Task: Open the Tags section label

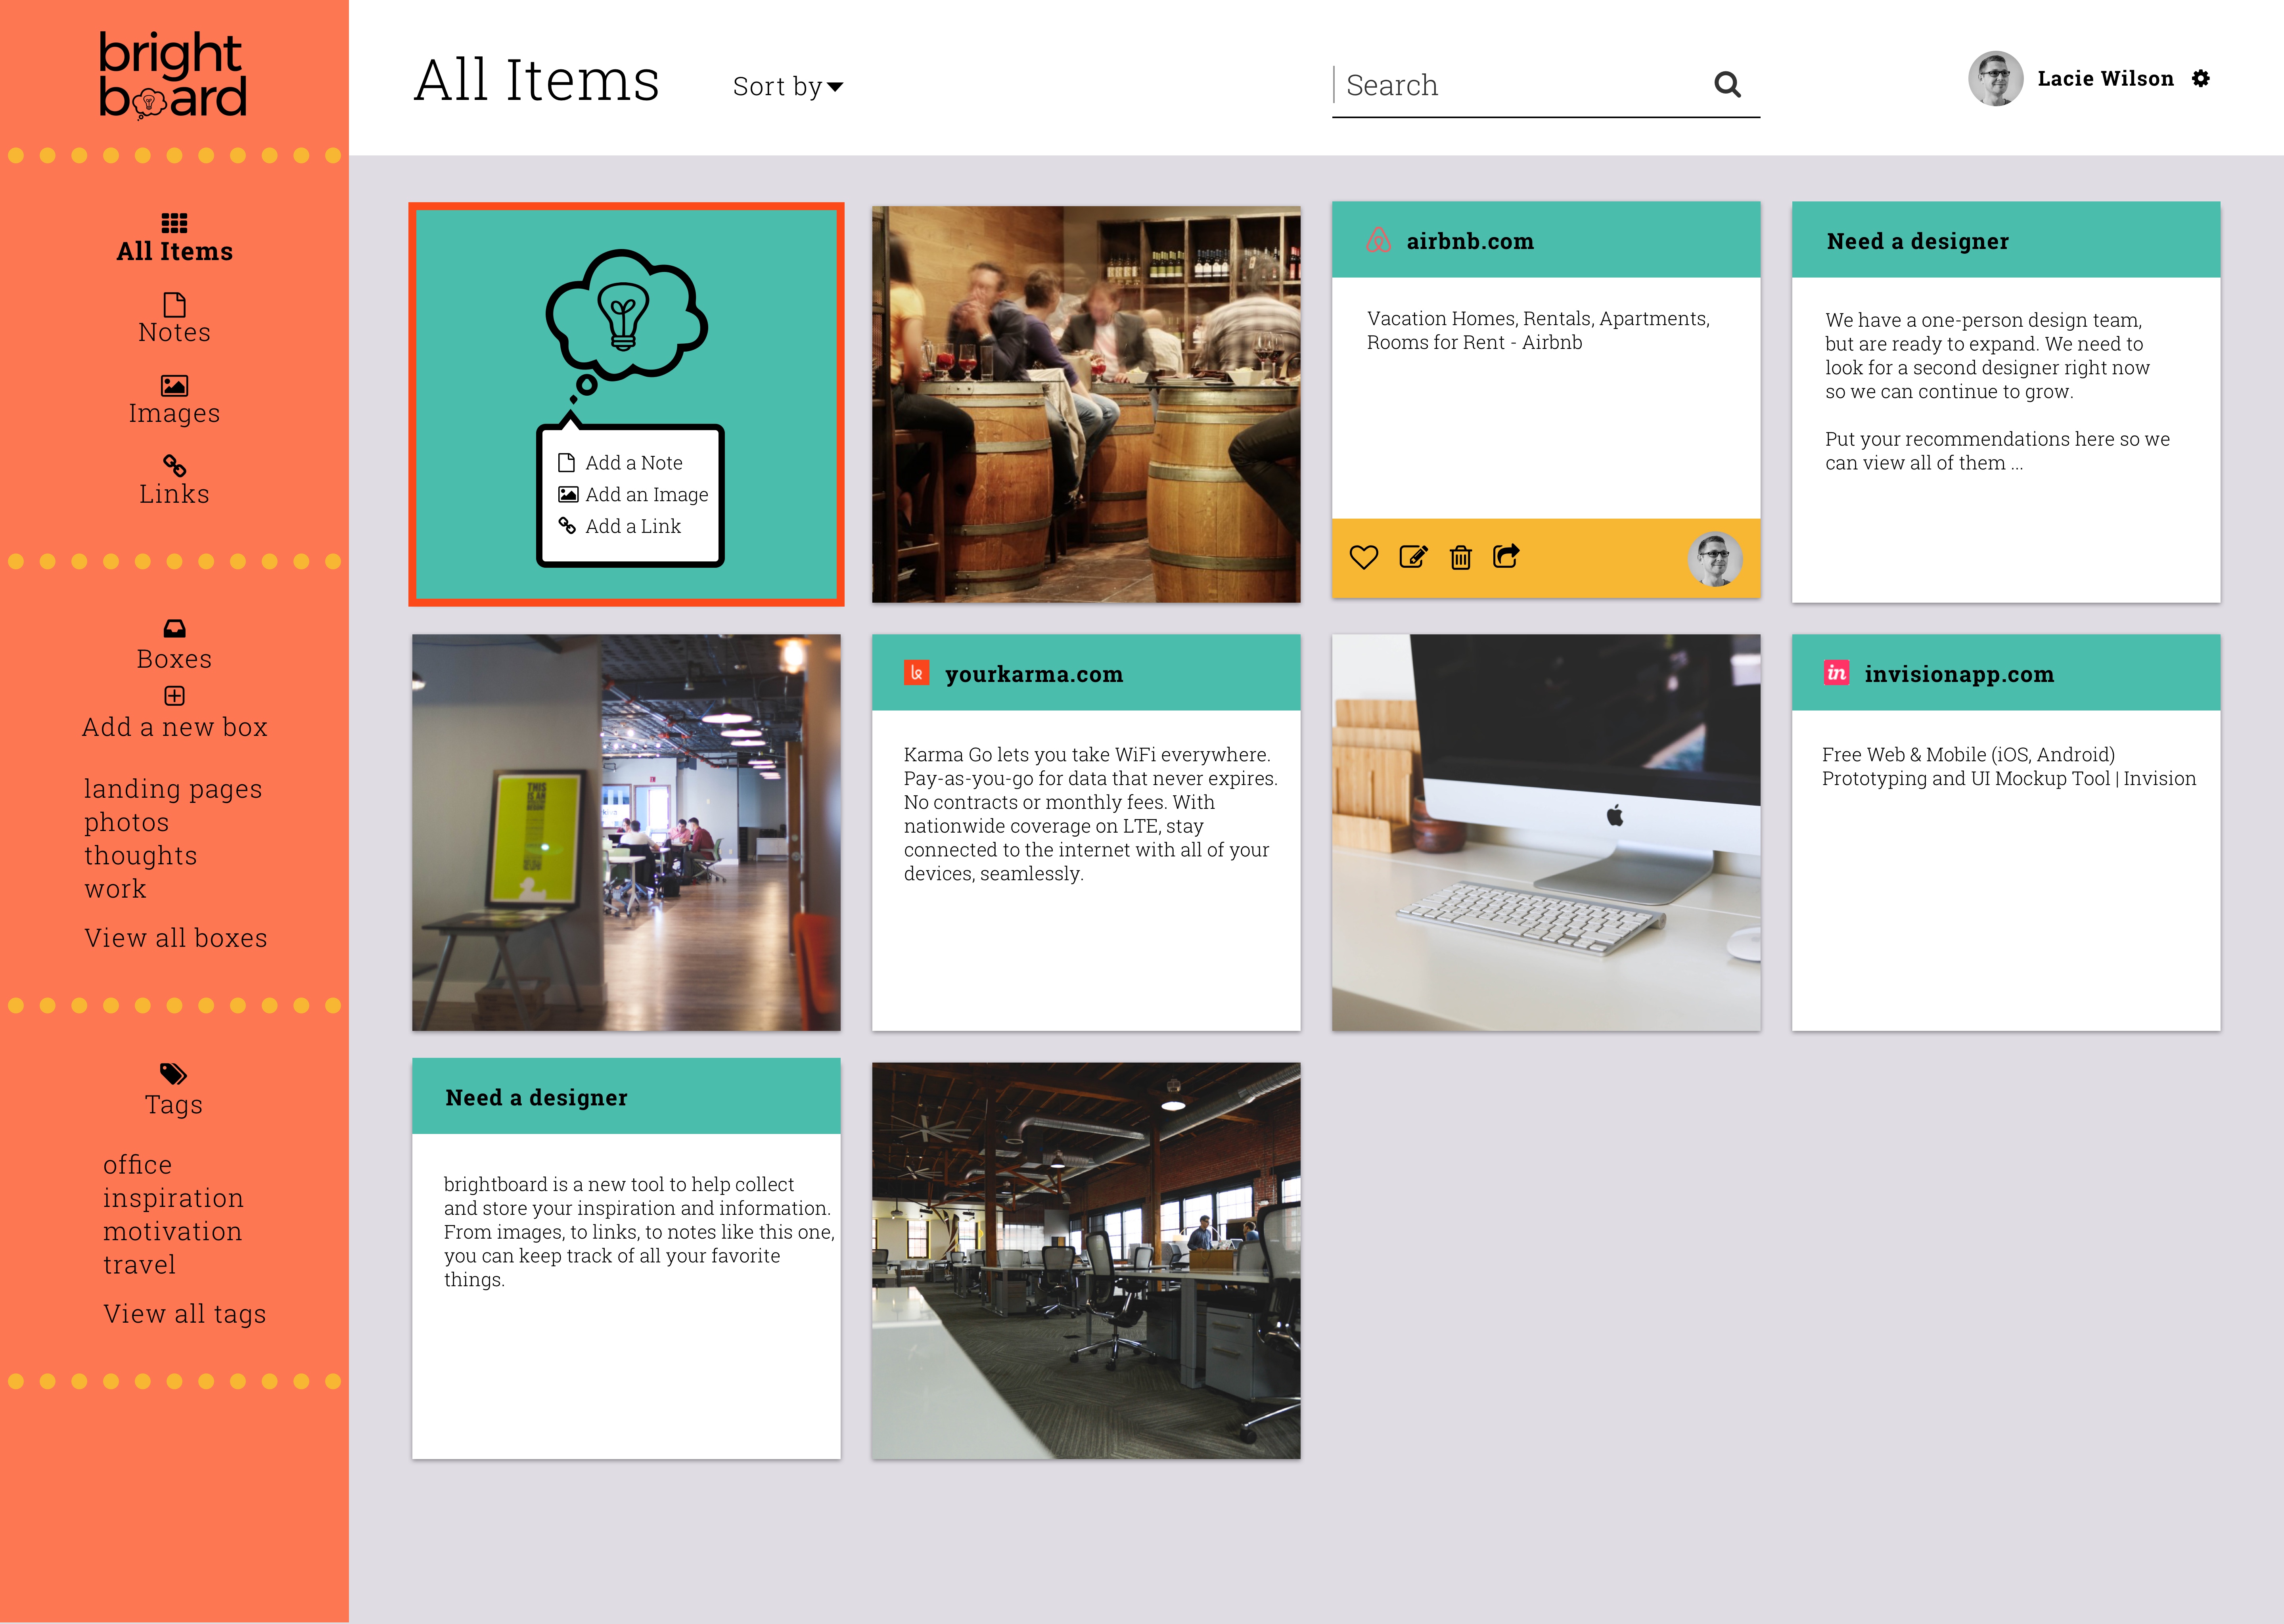Action: [174, 1105]
